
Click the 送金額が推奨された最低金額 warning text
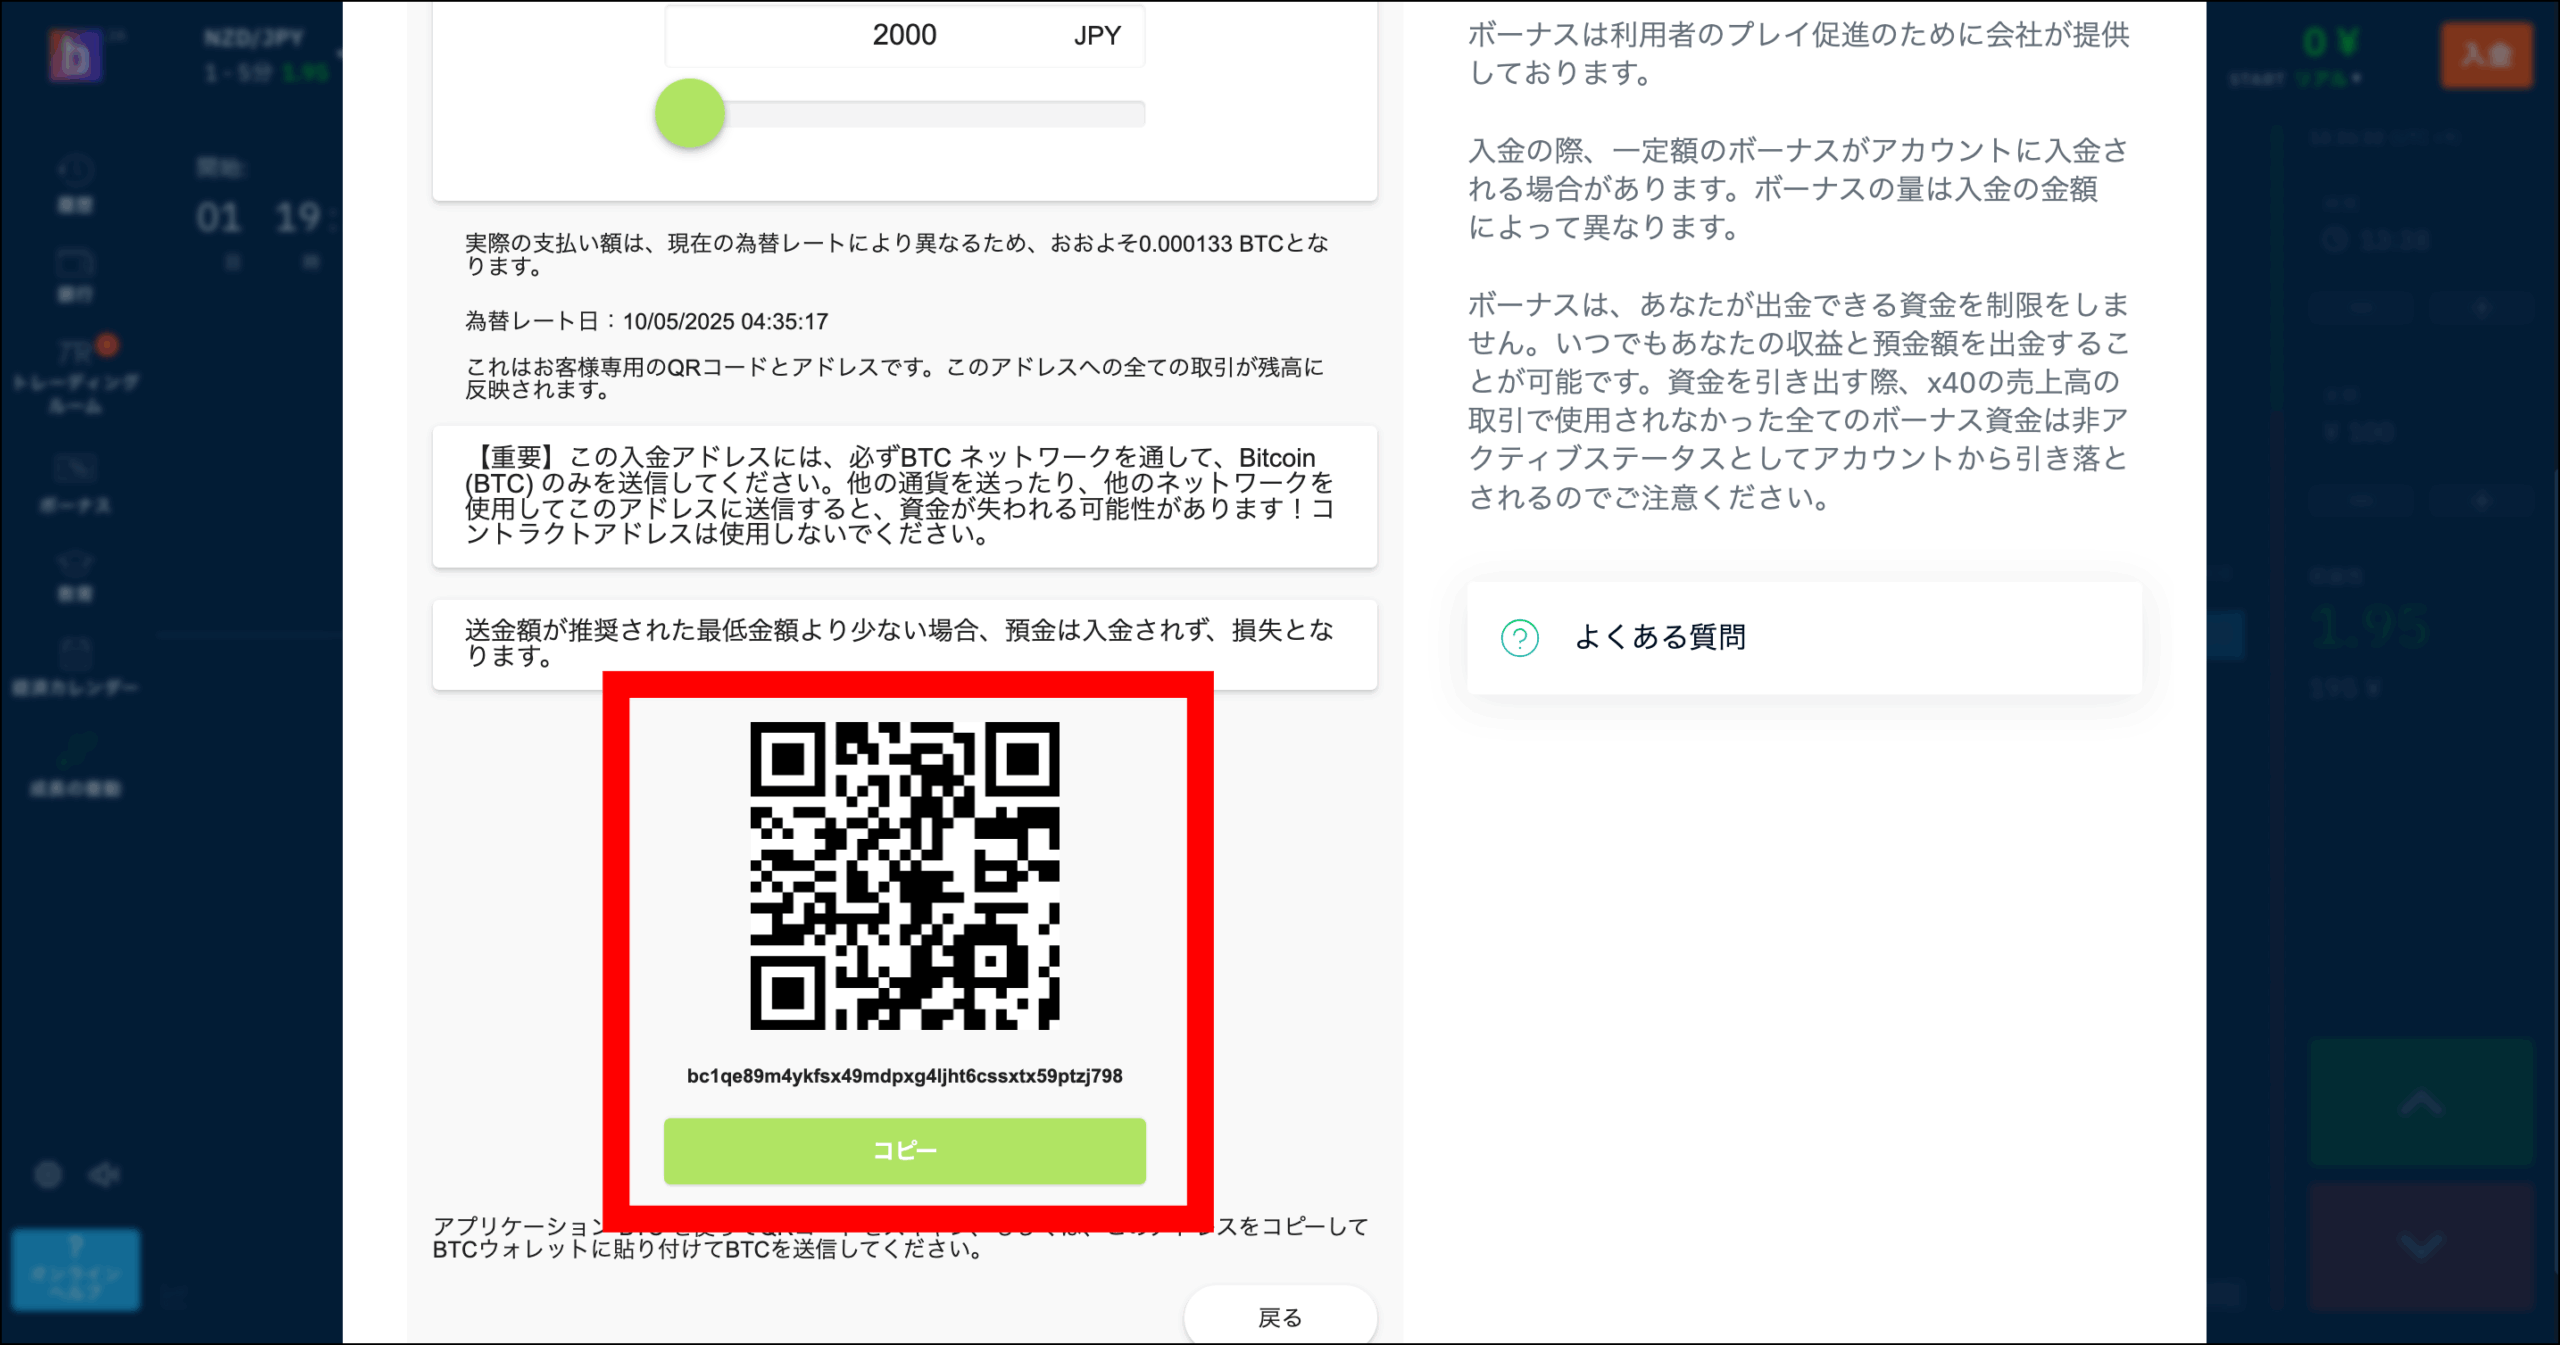pos(899,643)
